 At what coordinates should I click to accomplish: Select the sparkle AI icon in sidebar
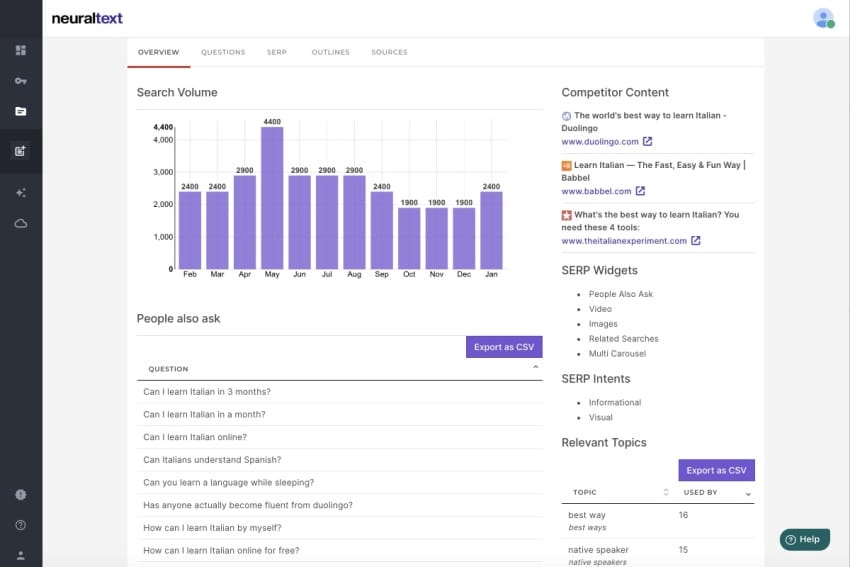tap(21, 192)
